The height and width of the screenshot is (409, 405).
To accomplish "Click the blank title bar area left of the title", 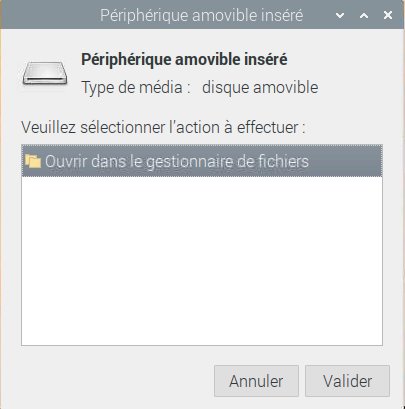I will (x=50, y=15).
